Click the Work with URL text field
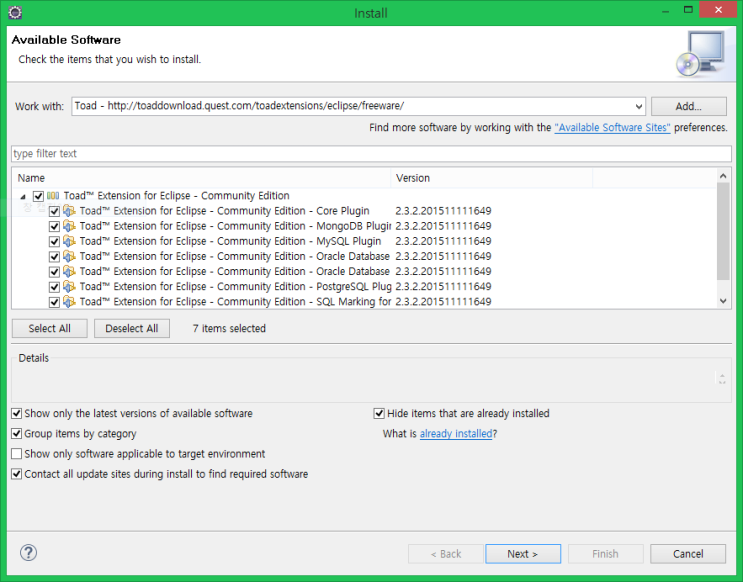The image size is (743, 582). click(x=353, y=106)
